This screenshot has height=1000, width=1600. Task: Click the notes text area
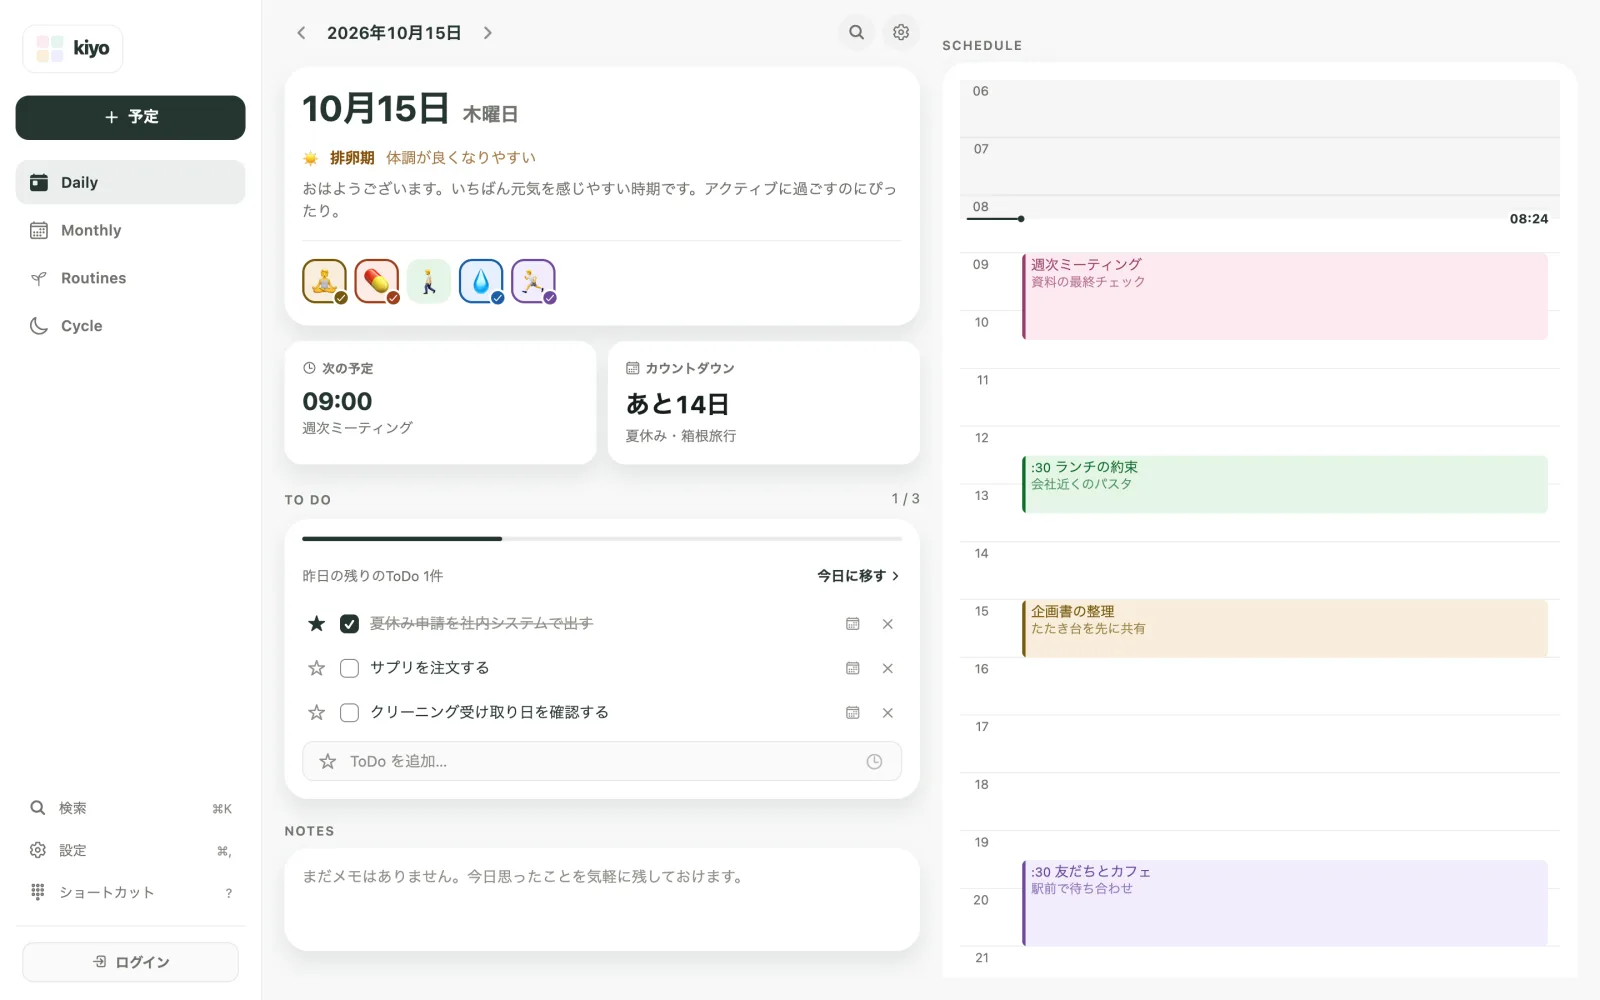[x=602, y=900]
